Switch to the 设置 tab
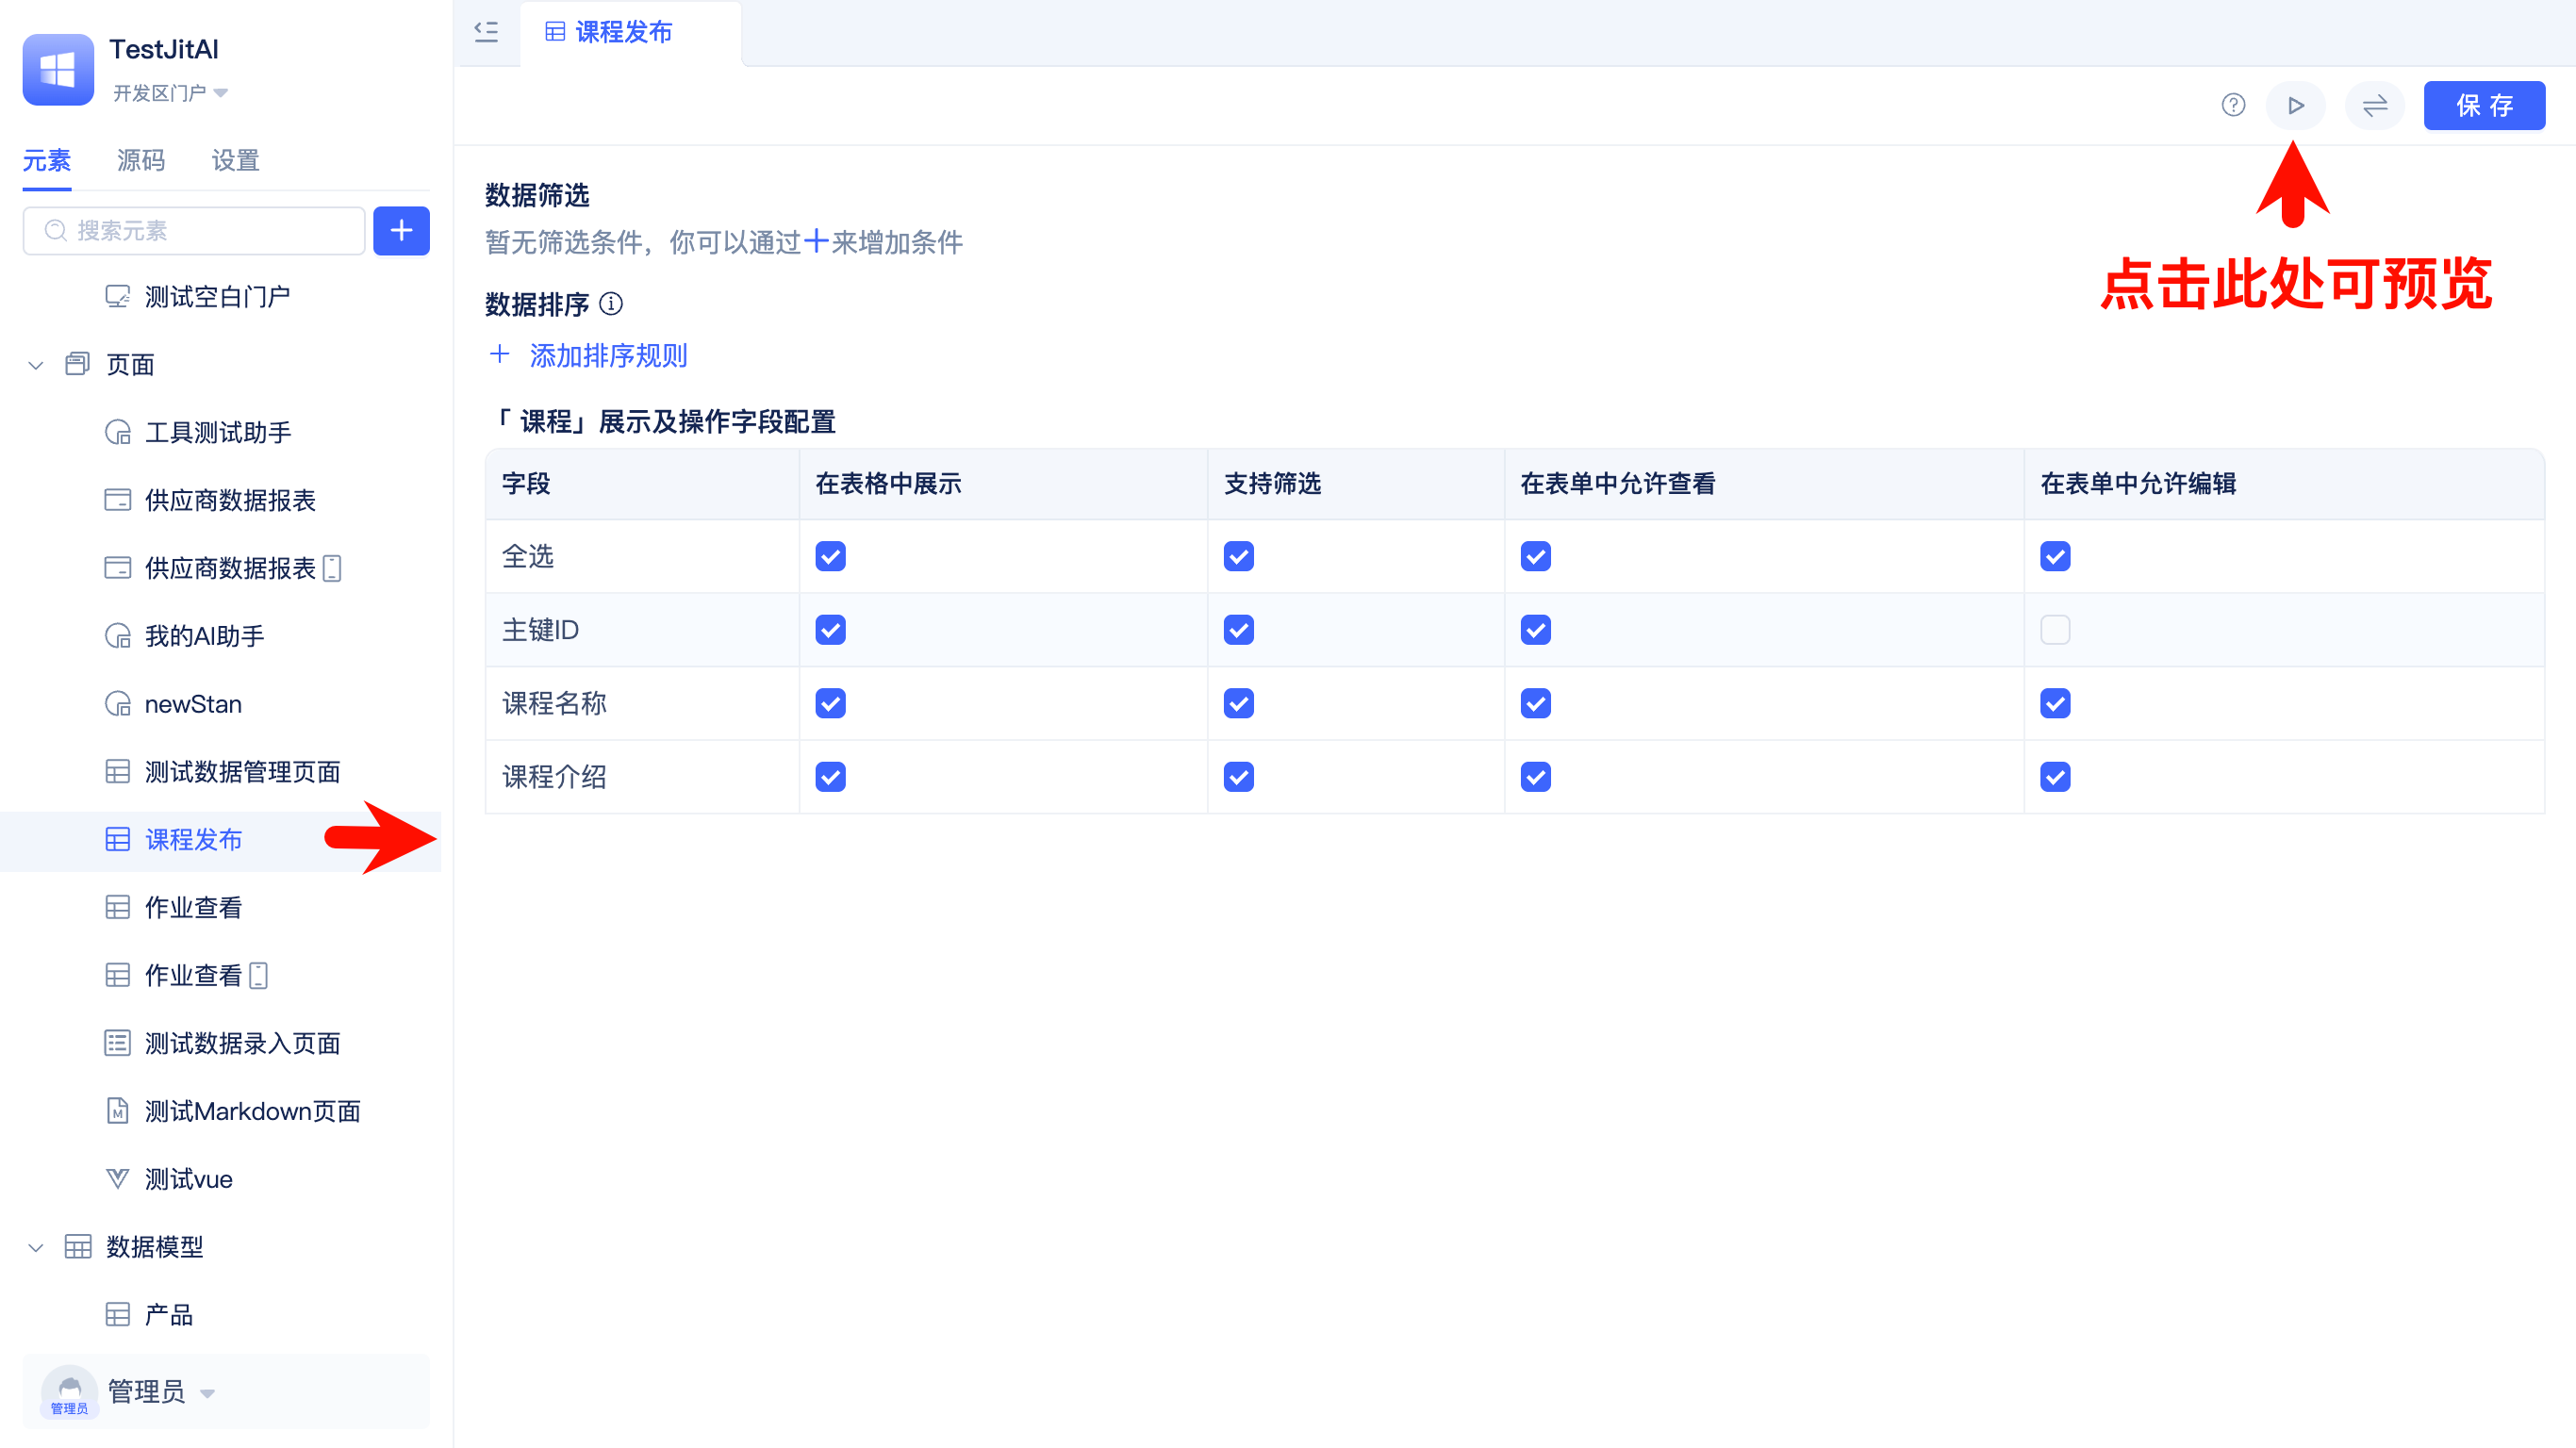This screenshot has width=2576, height=1448. [236, 160]
